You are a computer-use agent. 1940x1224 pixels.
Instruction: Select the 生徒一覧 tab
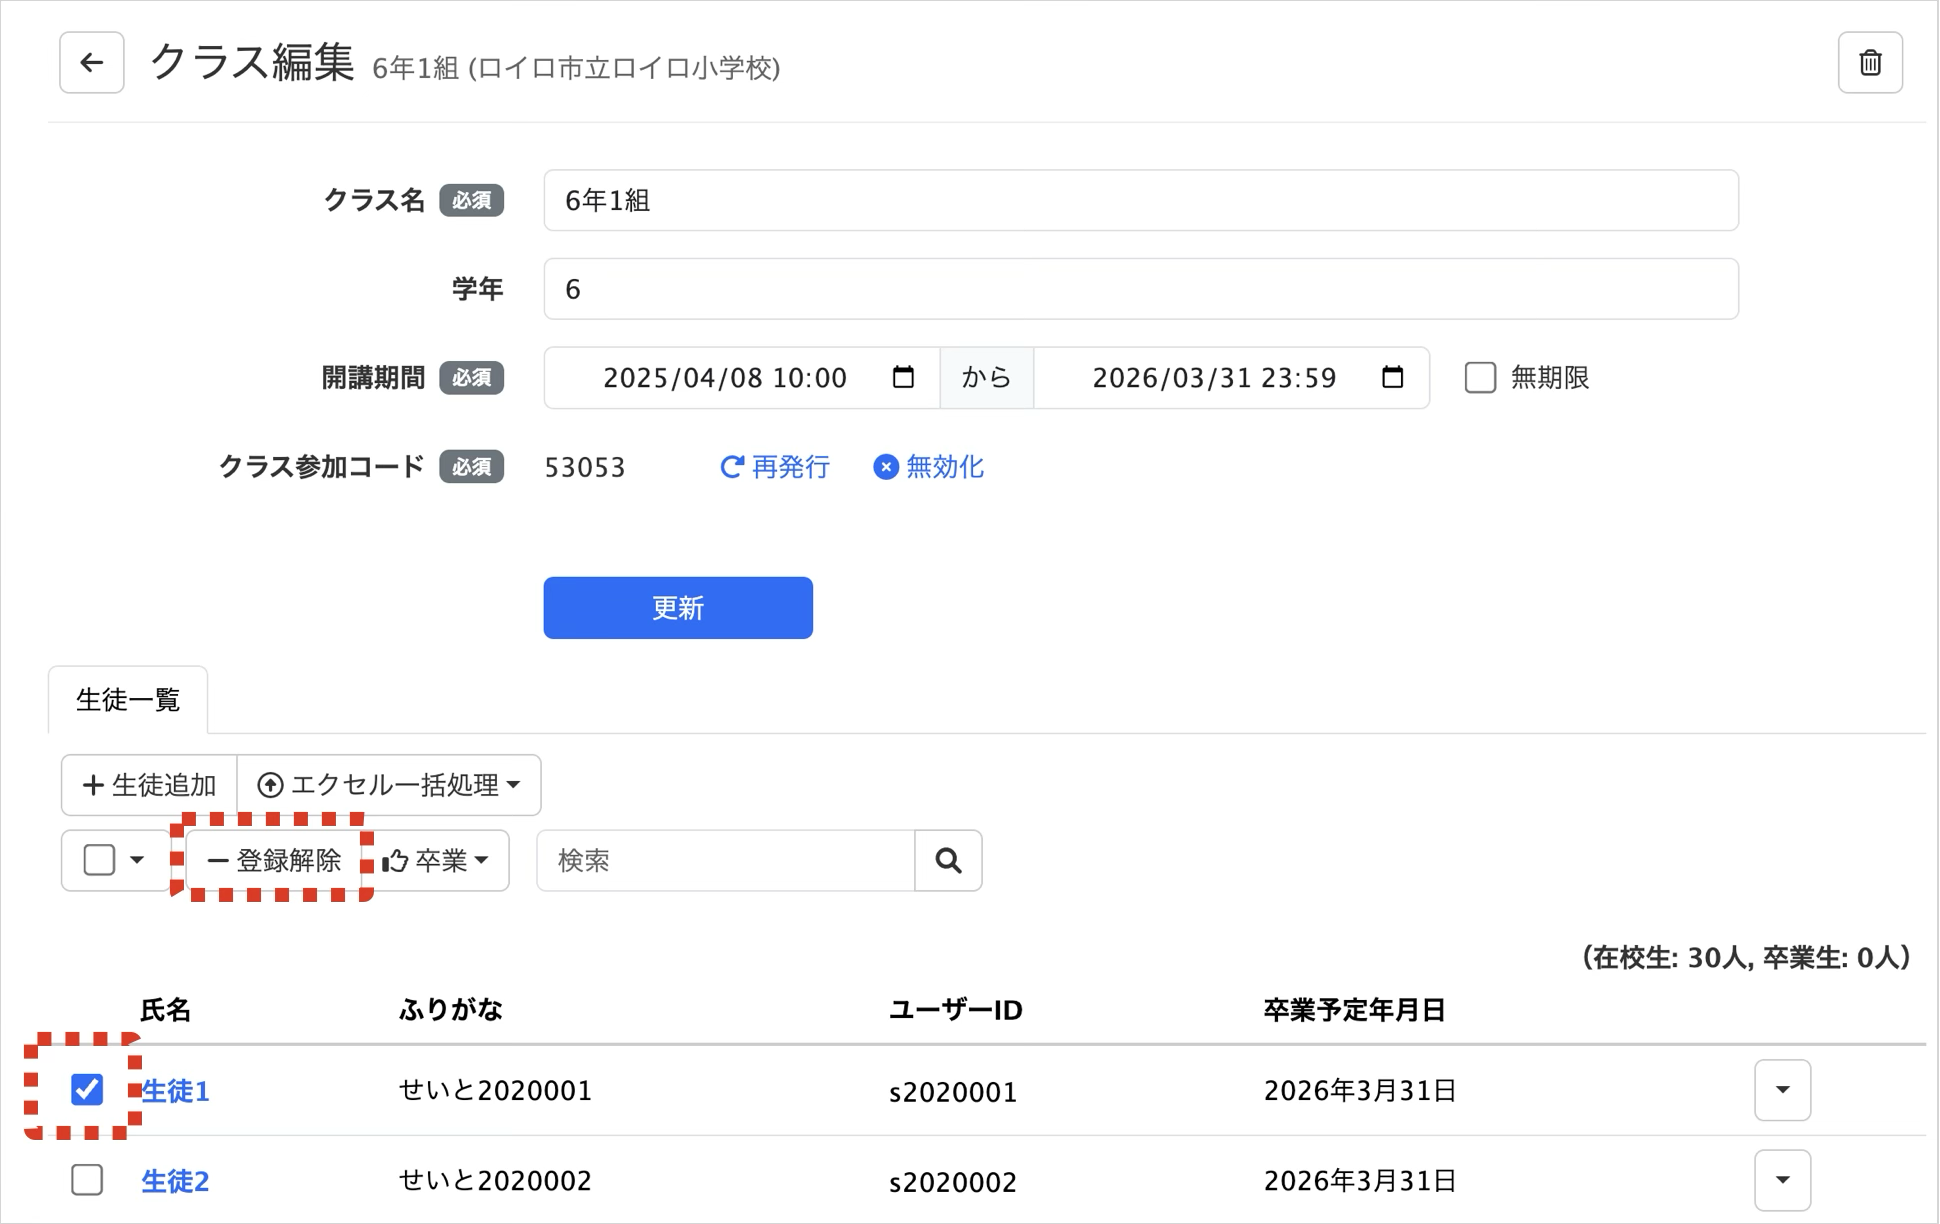tap(128, 700)
